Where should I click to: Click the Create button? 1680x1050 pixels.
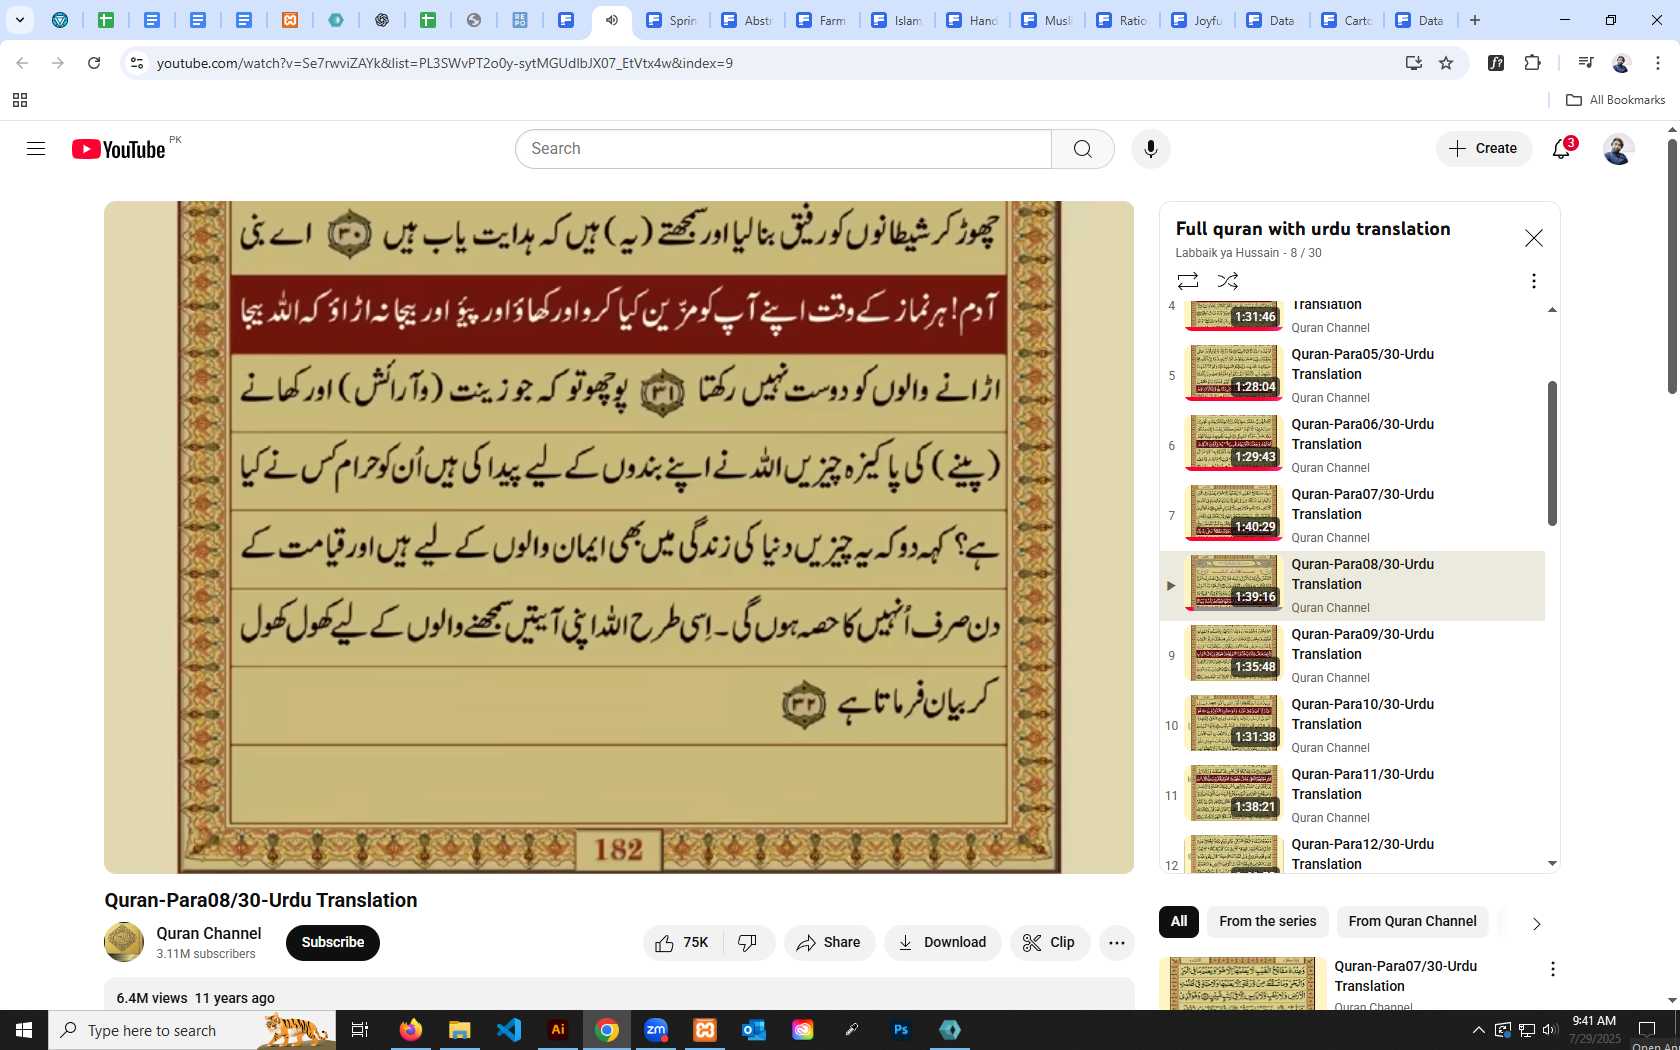(1484, 149)
